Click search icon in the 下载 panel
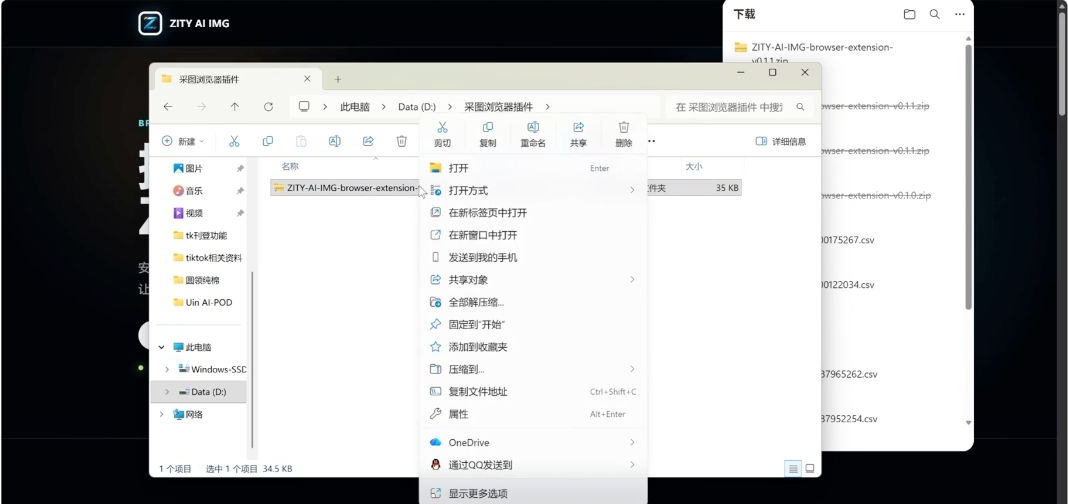The height and width of the screenshot is (504, 1068). [x=934, y=14]
